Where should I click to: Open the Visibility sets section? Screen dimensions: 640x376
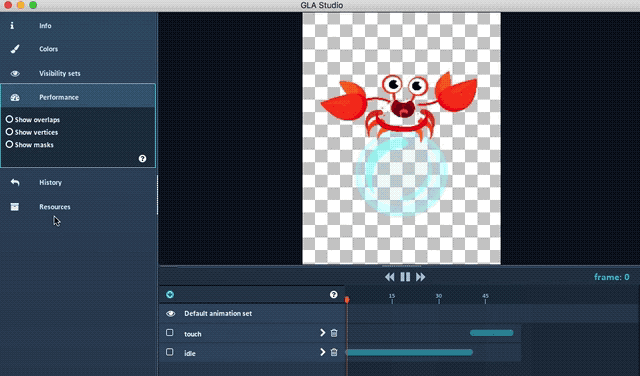[x=78, y=73]
